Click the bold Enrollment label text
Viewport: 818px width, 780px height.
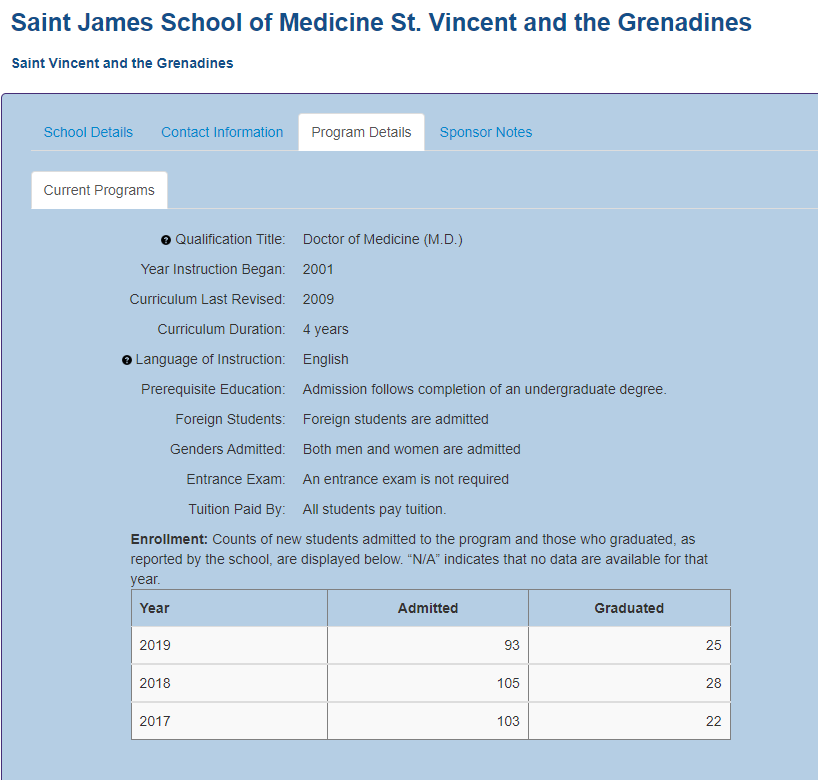(169, 539)
